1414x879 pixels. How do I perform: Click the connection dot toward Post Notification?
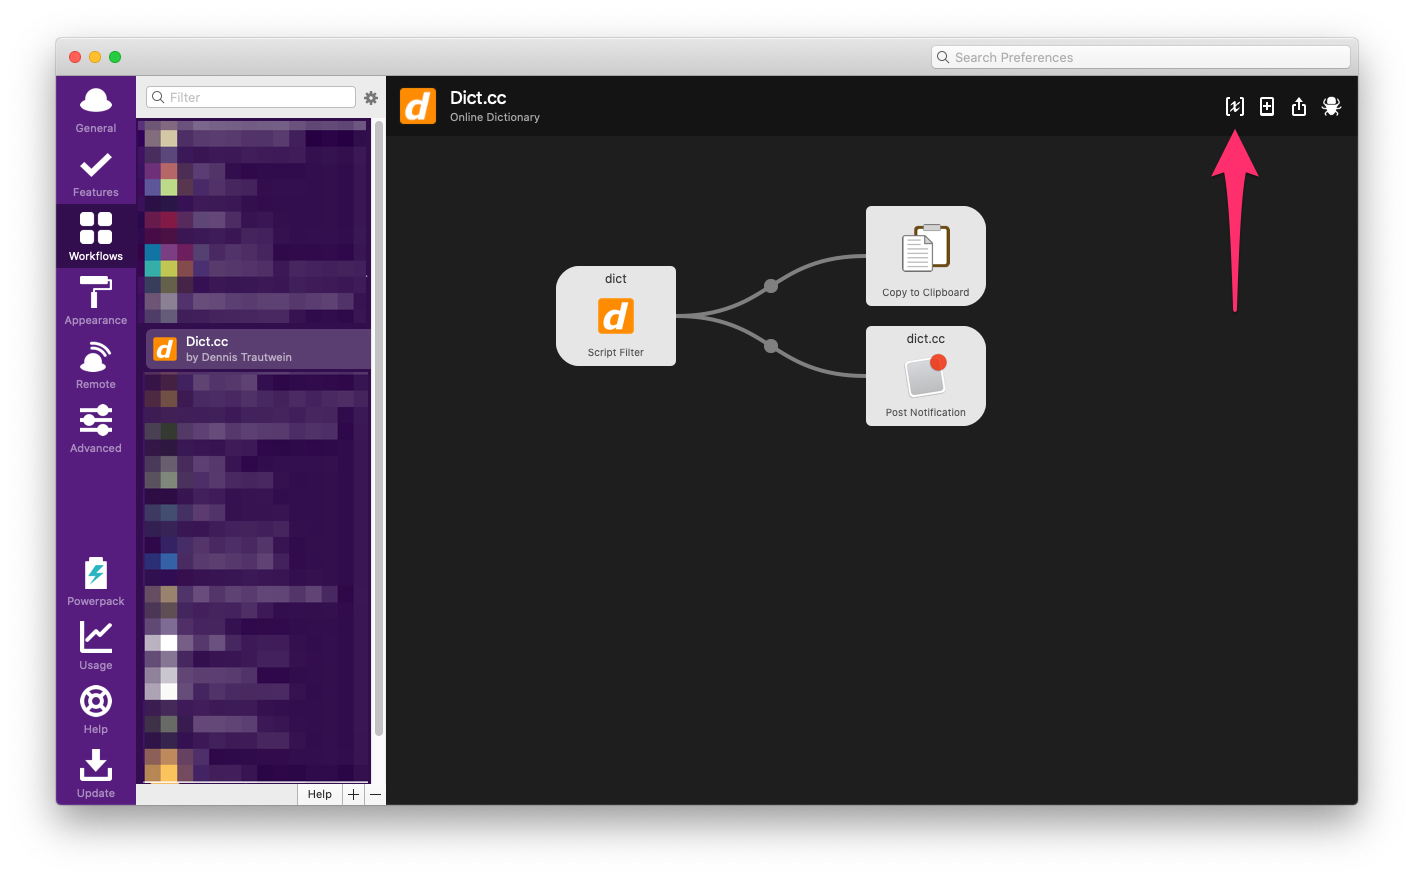(x=771, y=346)
